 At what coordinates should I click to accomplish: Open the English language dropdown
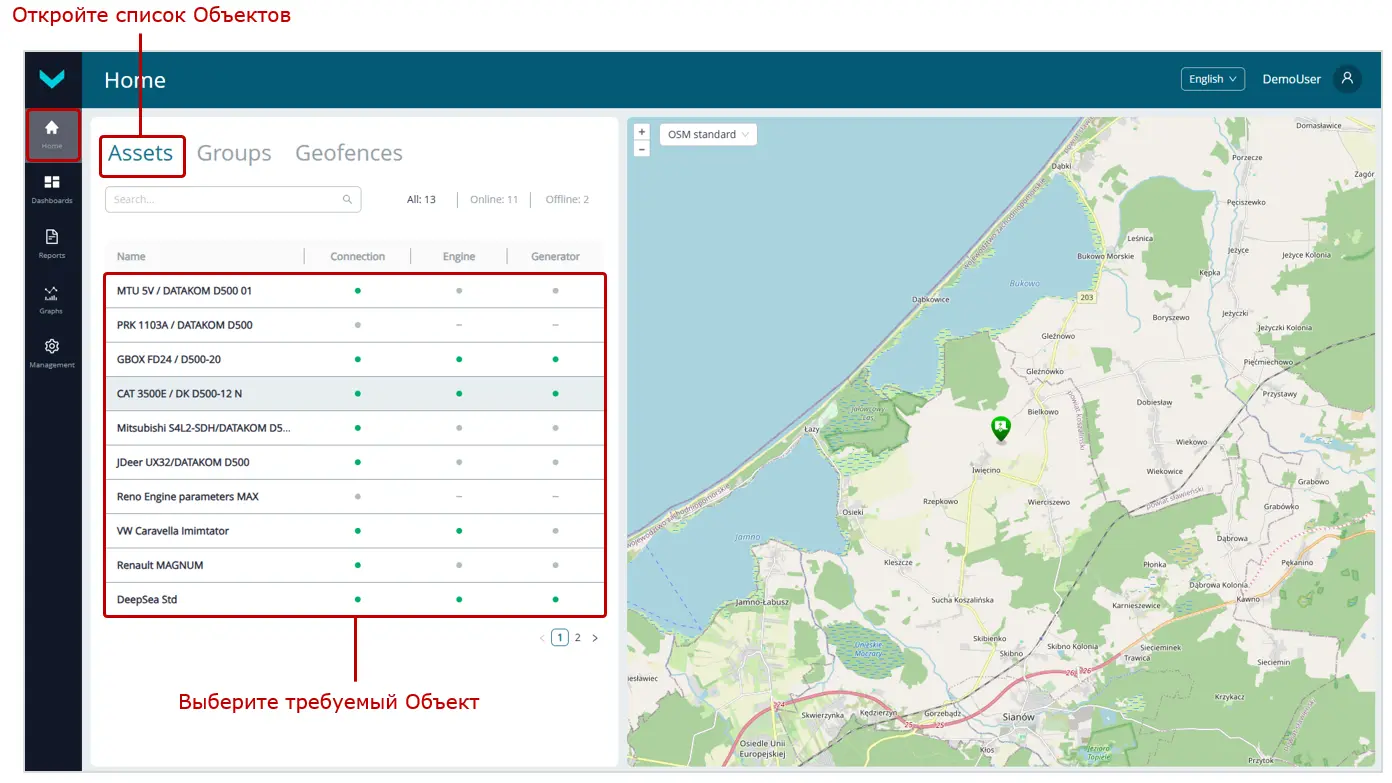click(x=1212, y=79)
